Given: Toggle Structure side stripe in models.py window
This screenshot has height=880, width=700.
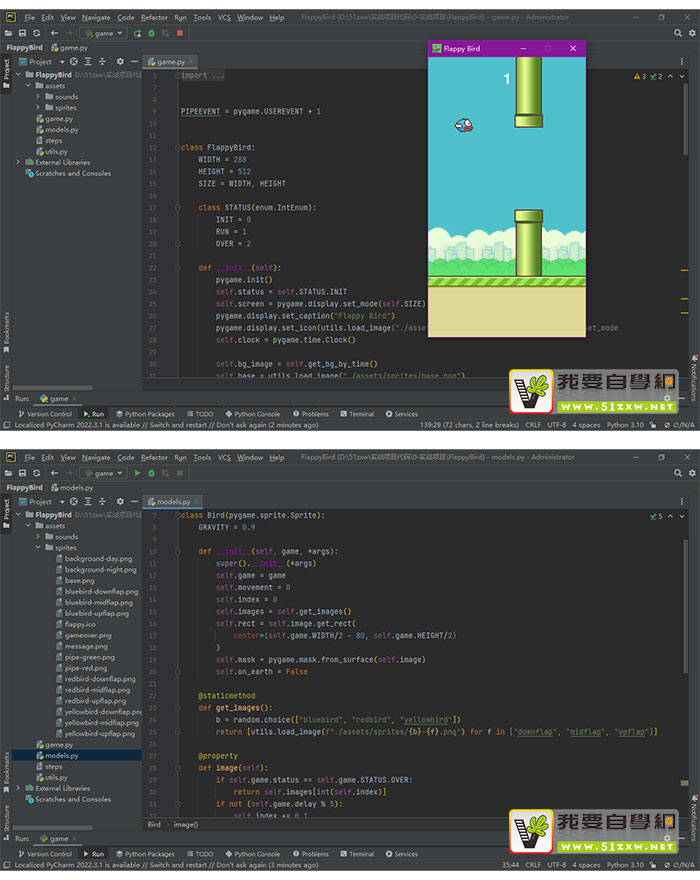Looking at the screenshot, I should point(7,822).
